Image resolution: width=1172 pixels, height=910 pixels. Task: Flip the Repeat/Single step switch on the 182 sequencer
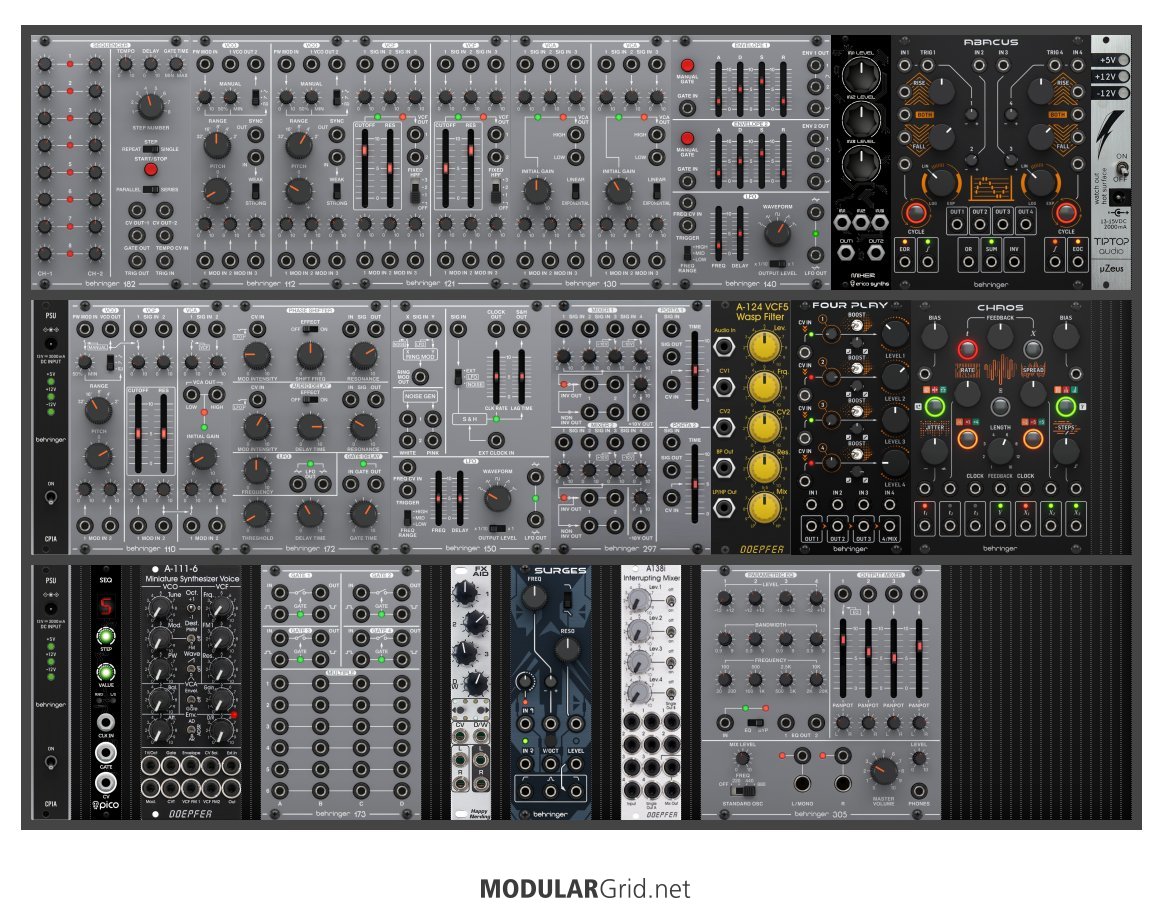[x=150, y=149]
